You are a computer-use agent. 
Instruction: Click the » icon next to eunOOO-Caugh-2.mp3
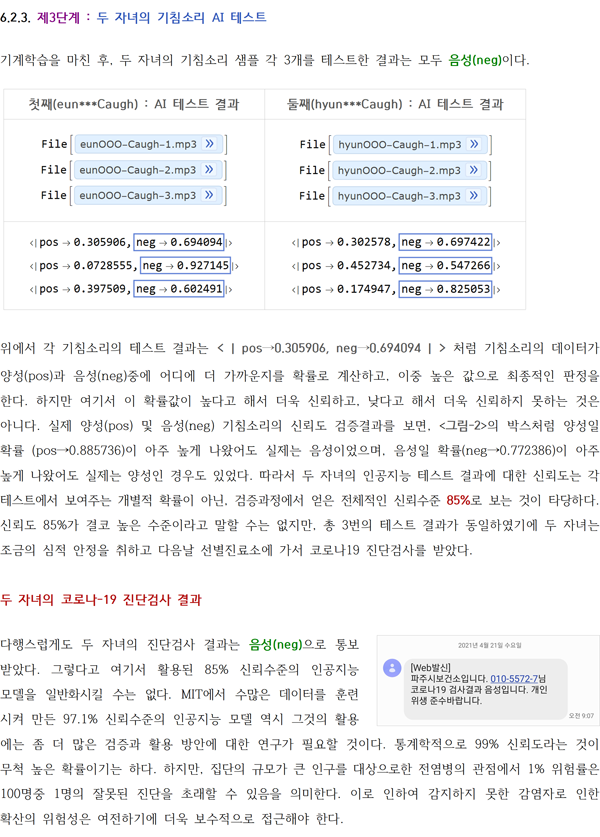tap(209, 169)
